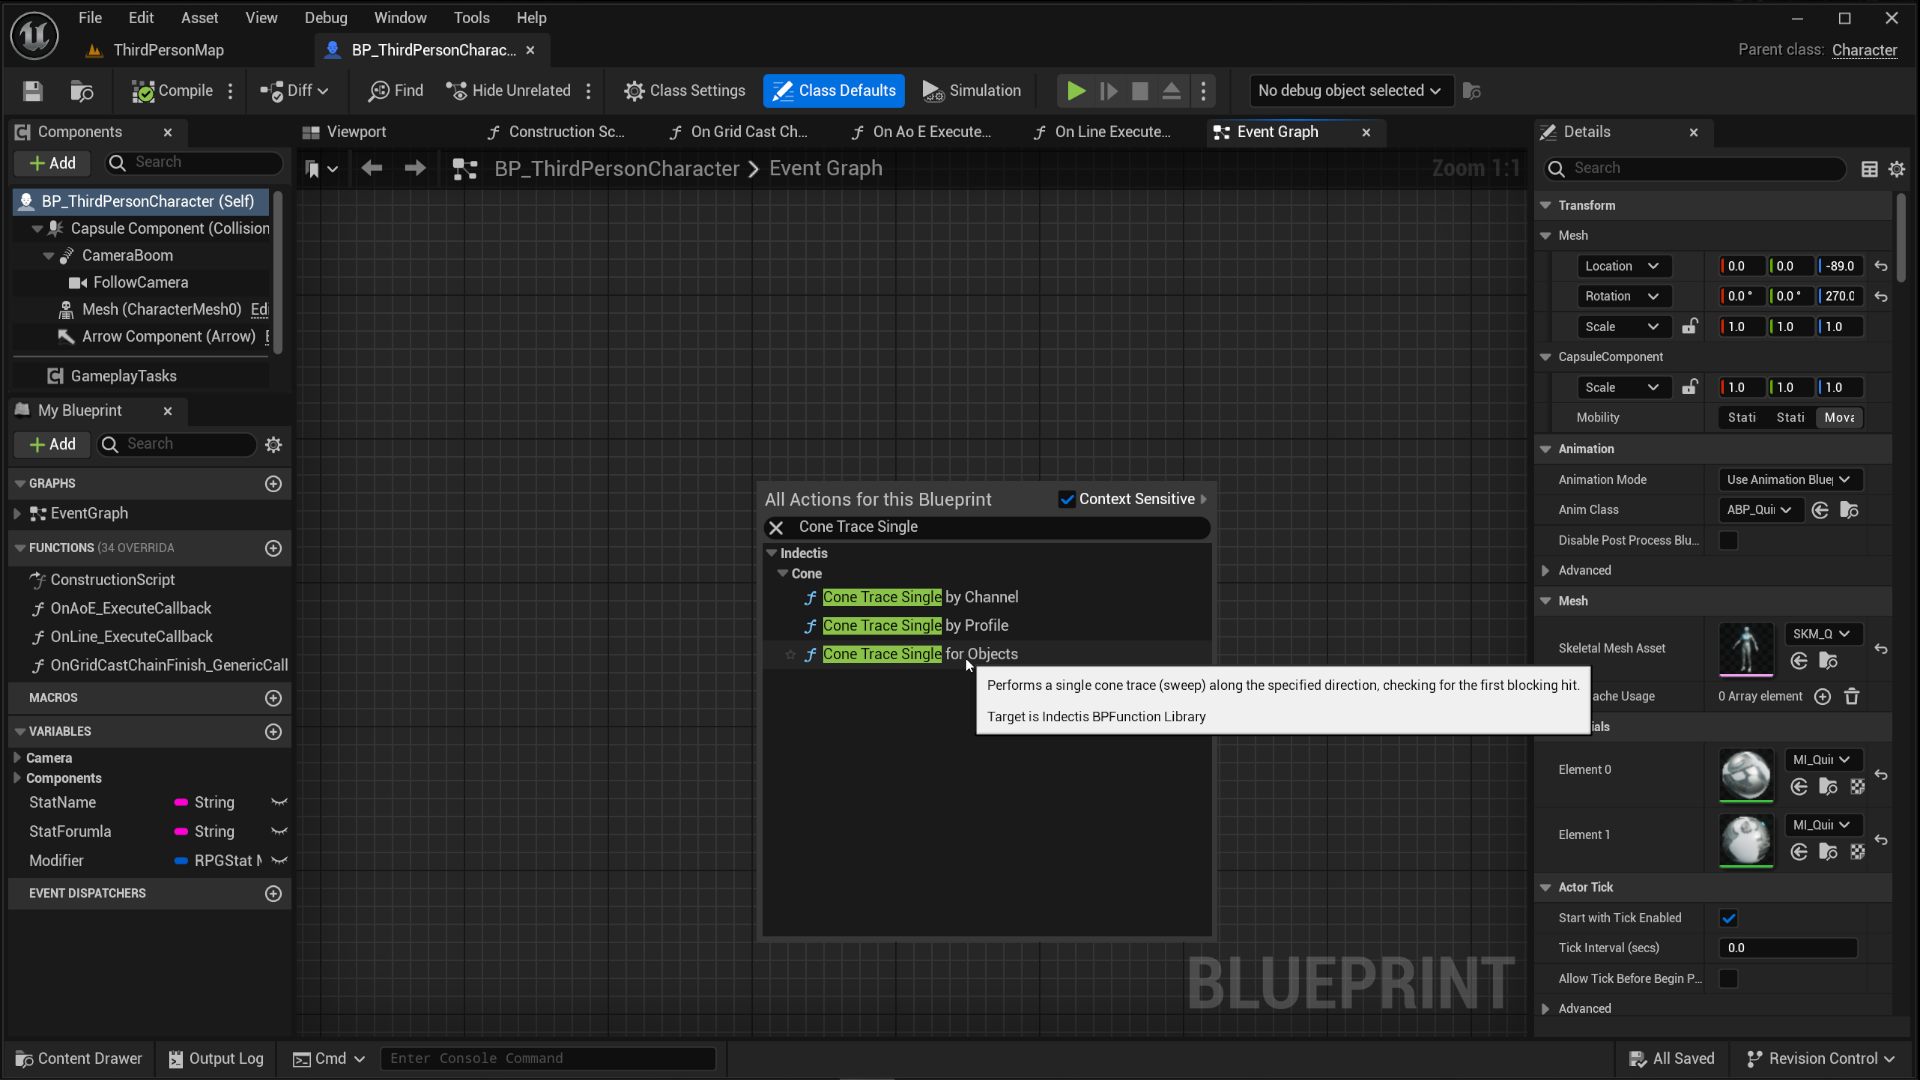Screen dimensions: 1920x1080
Task: Expand the Camera variables category
Action: [x=17, y=758]
